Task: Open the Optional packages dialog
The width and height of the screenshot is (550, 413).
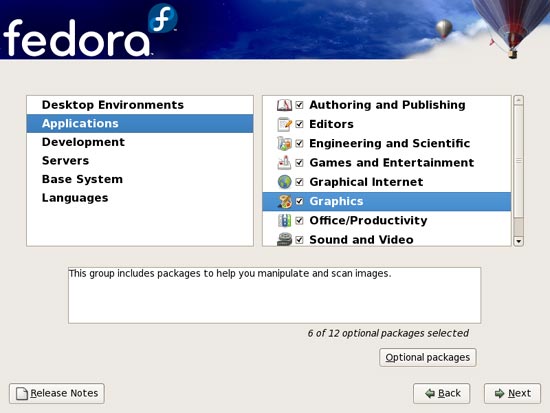Action: click(x=428, y=358)
